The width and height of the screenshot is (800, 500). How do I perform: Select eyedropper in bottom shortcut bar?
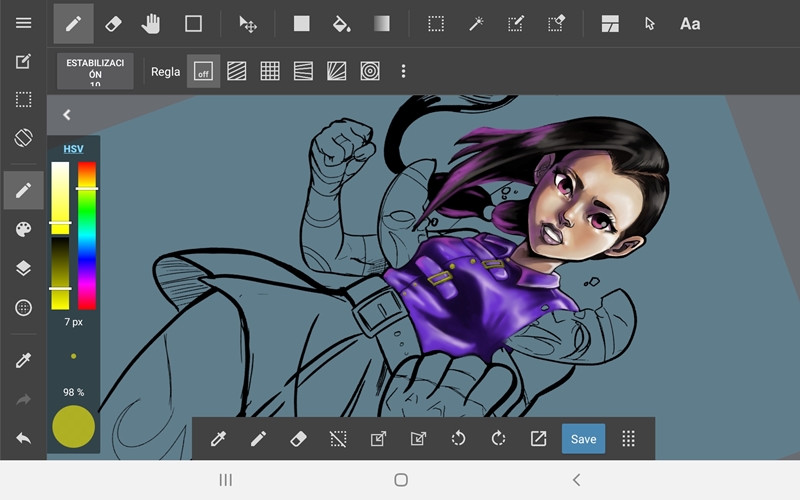(x=218, y=439)
